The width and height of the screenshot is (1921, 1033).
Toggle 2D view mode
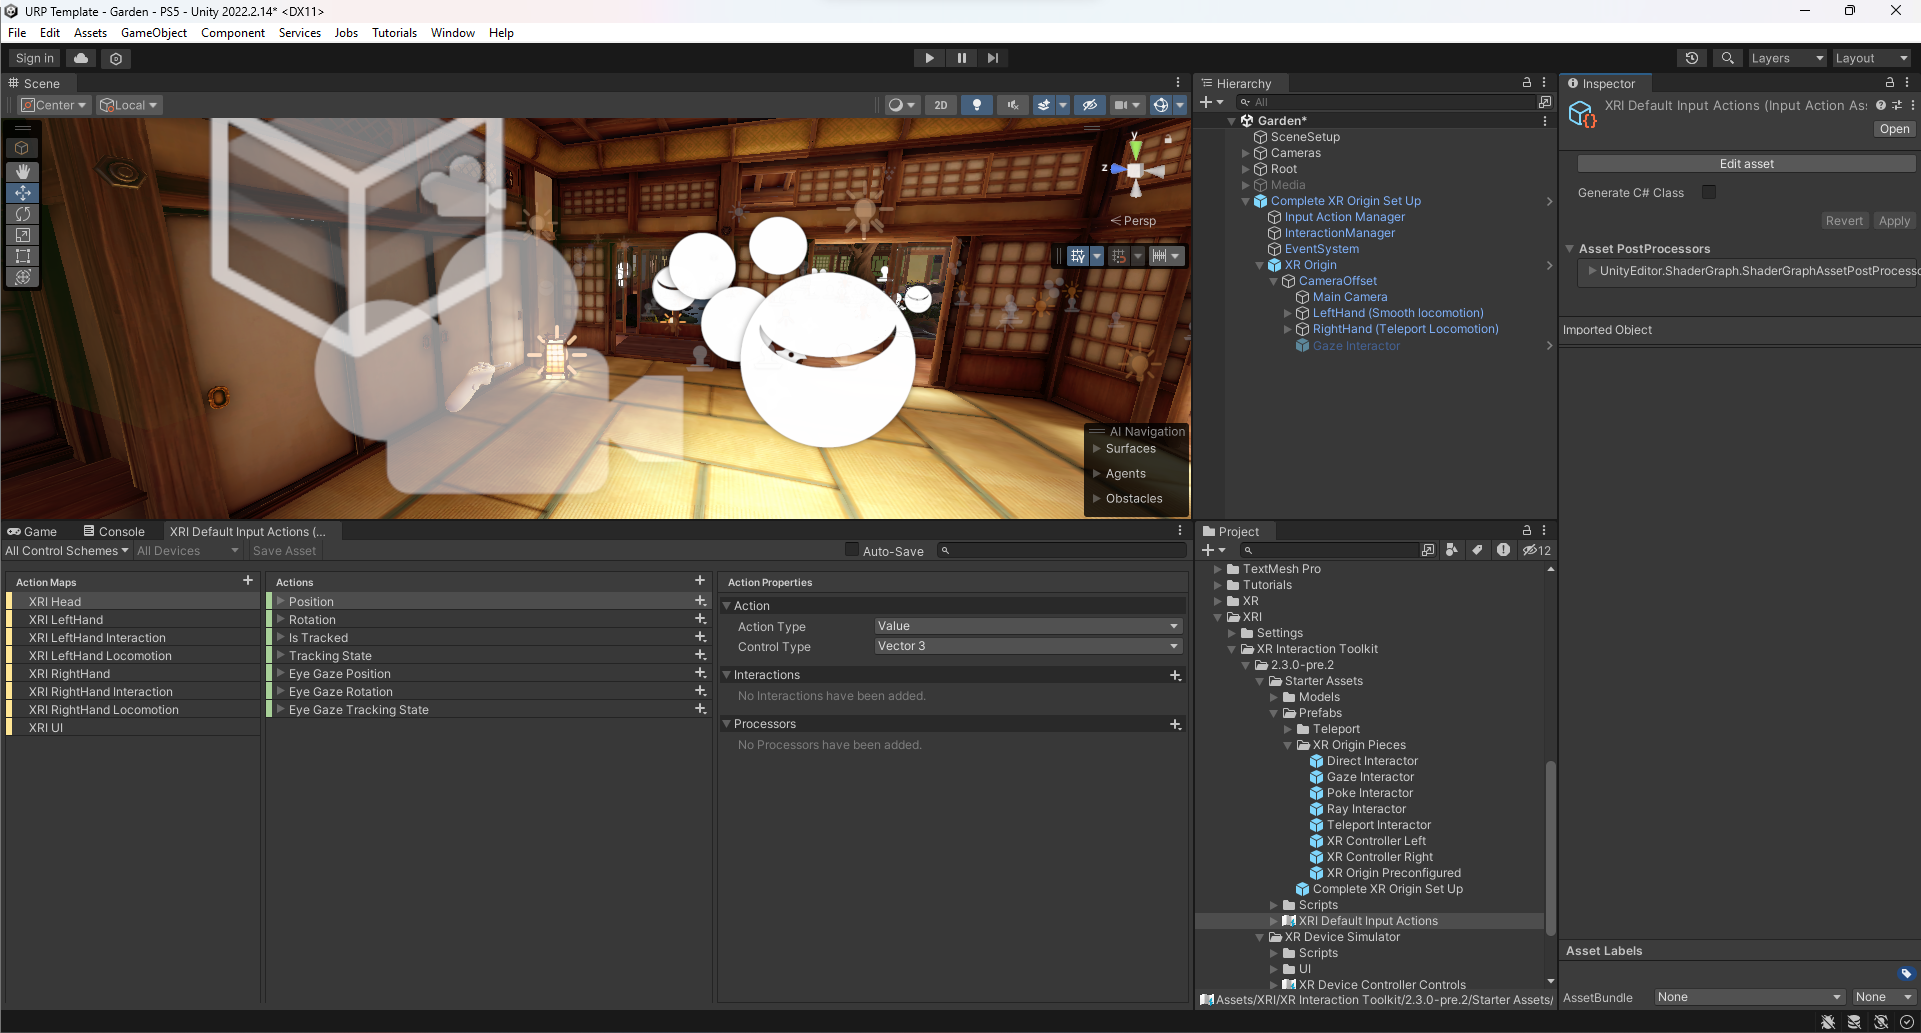940,105
